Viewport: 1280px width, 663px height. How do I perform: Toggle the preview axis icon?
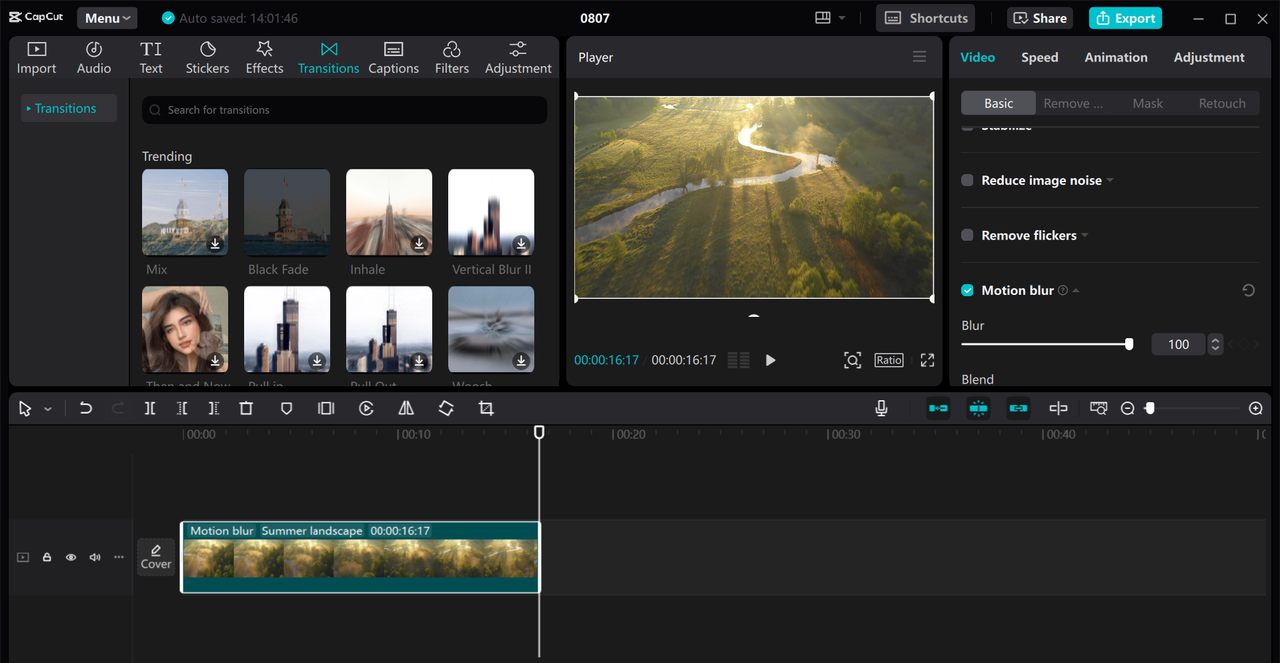1058,408
